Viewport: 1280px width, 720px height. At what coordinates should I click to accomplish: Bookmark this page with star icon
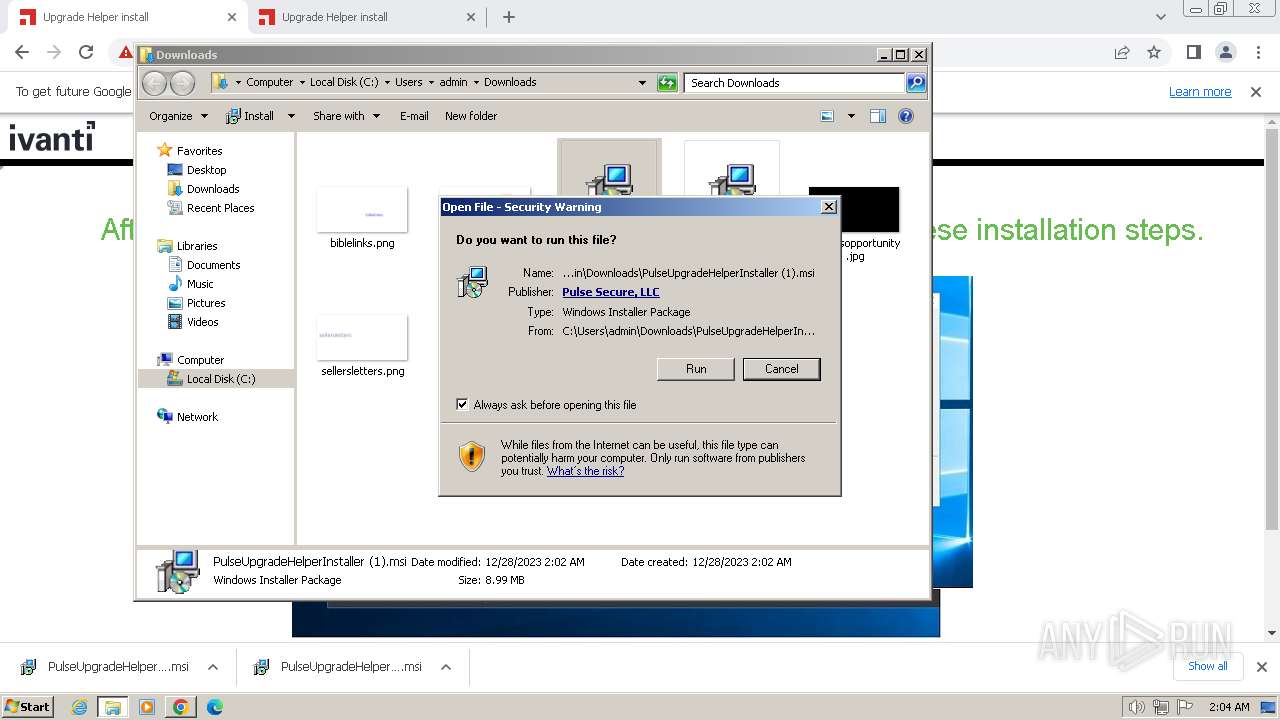click(x=1154, y=52)
